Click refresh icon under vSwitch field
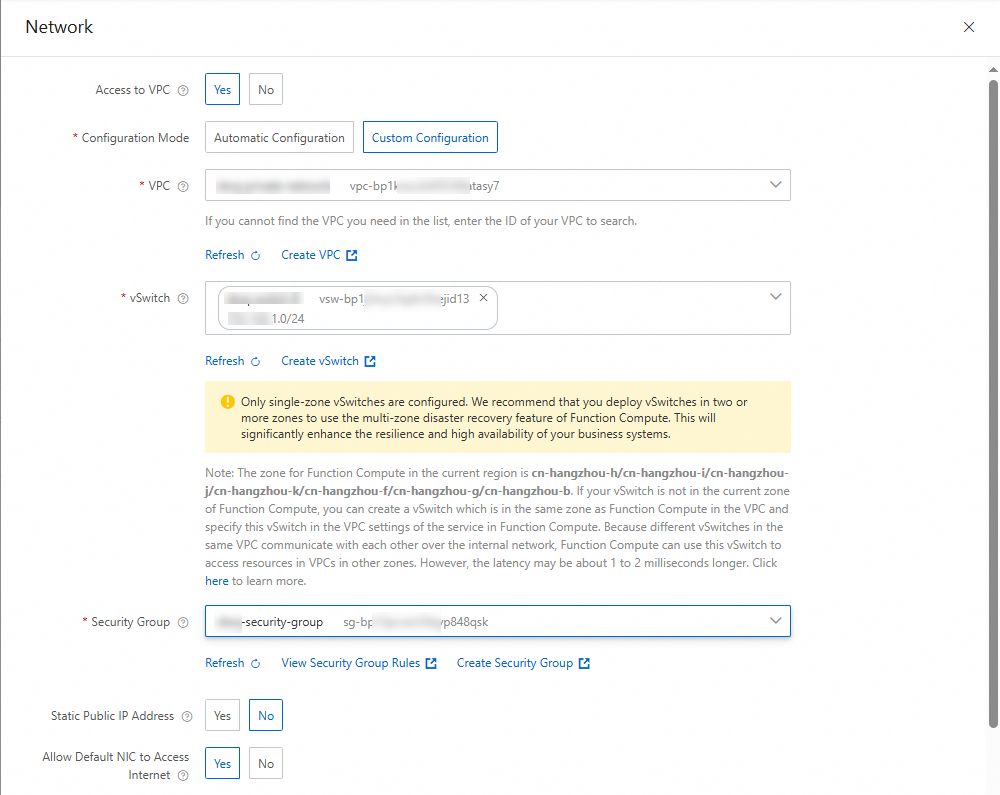The width and height of the screenshot is (1000, 795). pos(255,361)
